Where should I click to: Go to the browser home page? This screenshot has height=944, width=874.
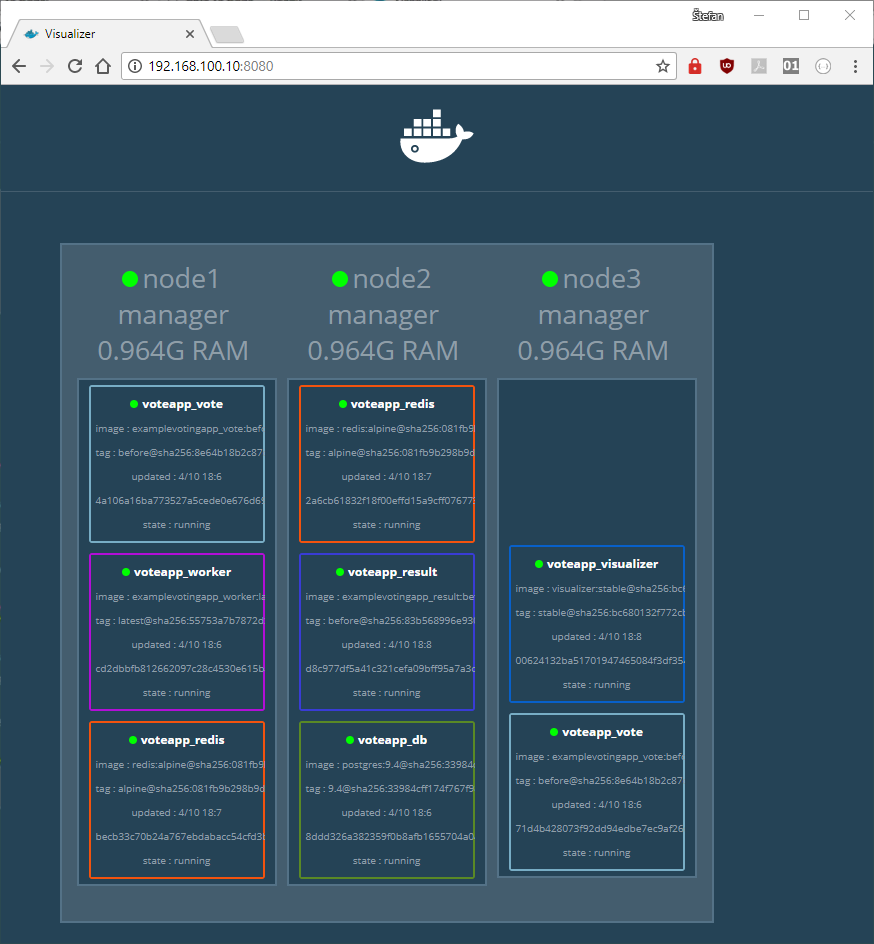pyautogui.click(x=102, y=67)
